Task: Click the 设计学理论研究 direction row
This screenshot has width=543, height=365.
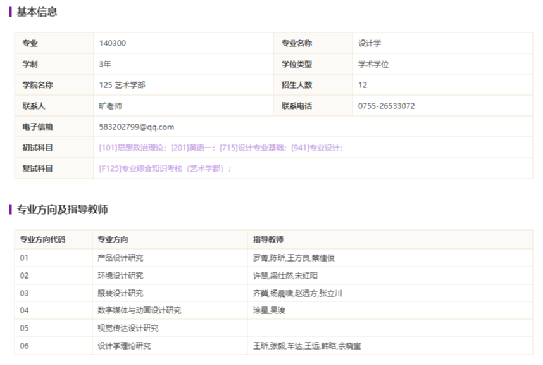Action: [274, 346]
